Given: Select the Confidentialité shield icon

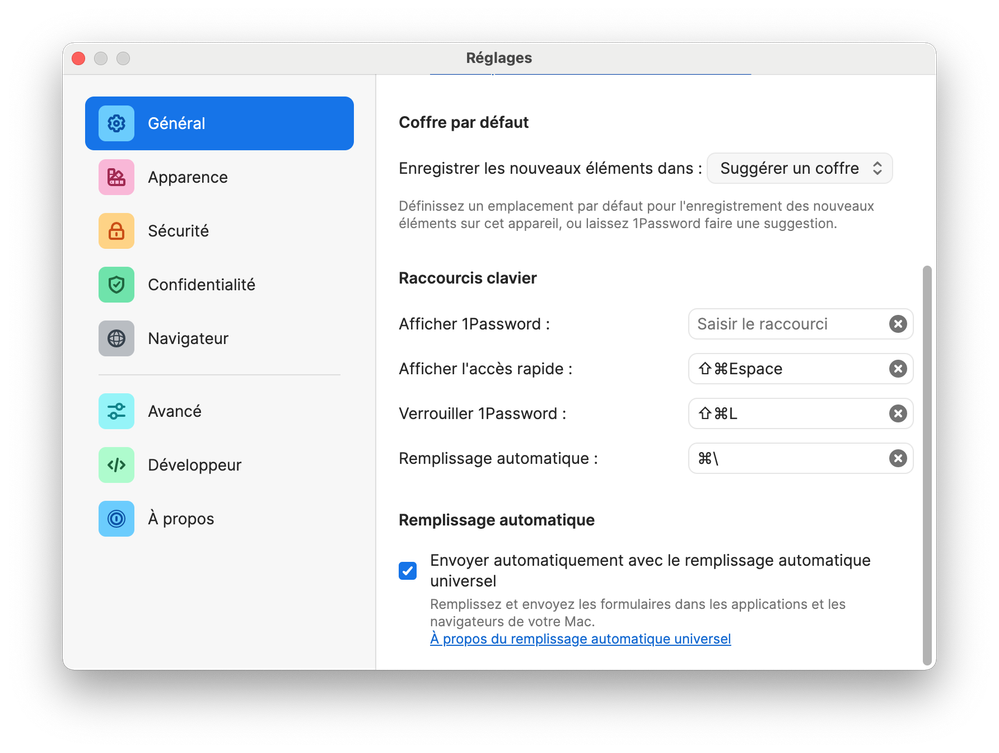Looking at the screenshot, I should 116,285.
